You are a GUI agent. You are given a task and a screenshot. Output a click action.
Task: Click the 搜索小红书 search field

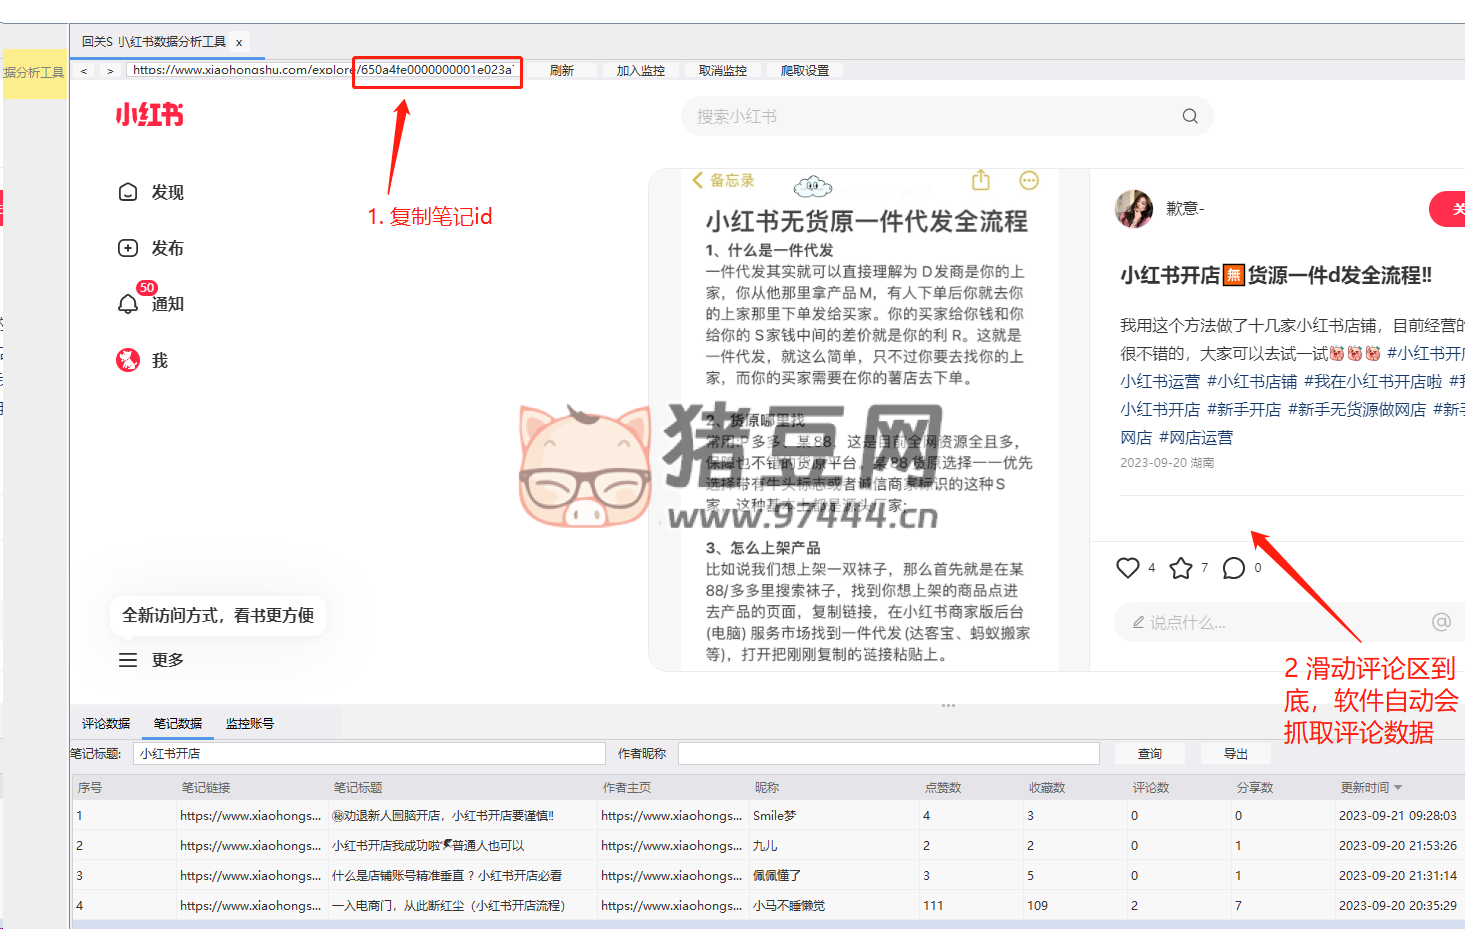click(930, 116)
